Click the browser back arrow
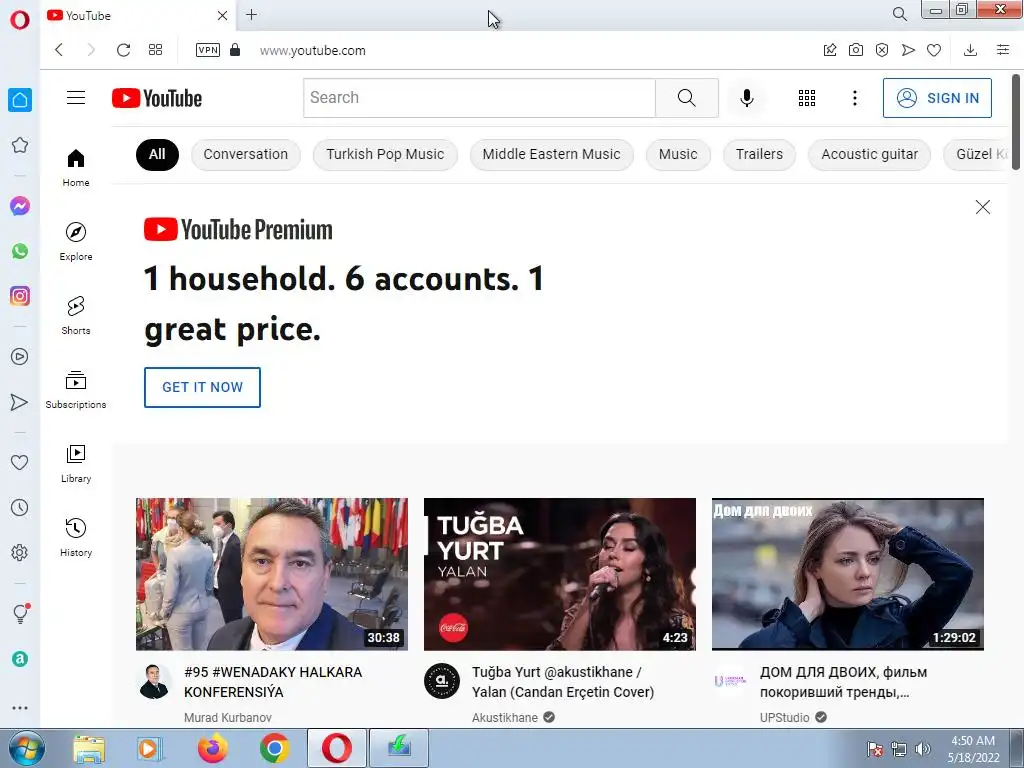 point(59,50)
